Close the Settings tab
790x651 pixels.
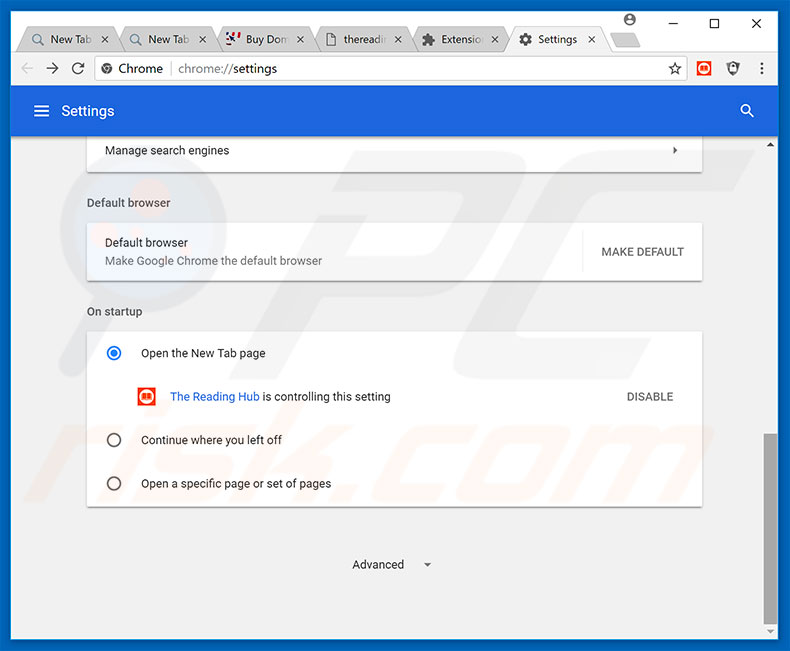click(592, 39)
